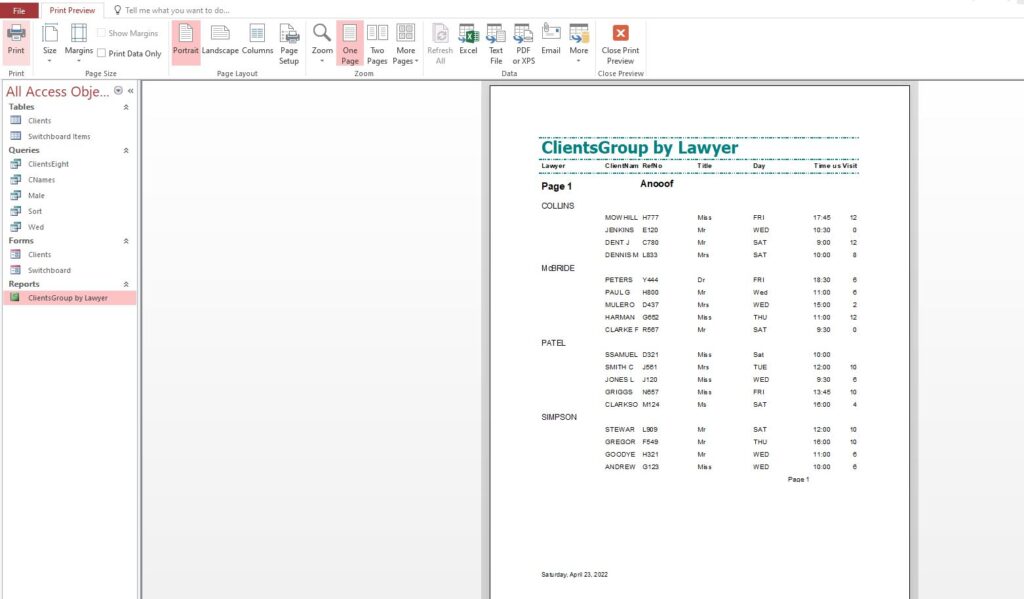Open the File tab
This screenshot has width=1024, height=599.
point(19,10)
